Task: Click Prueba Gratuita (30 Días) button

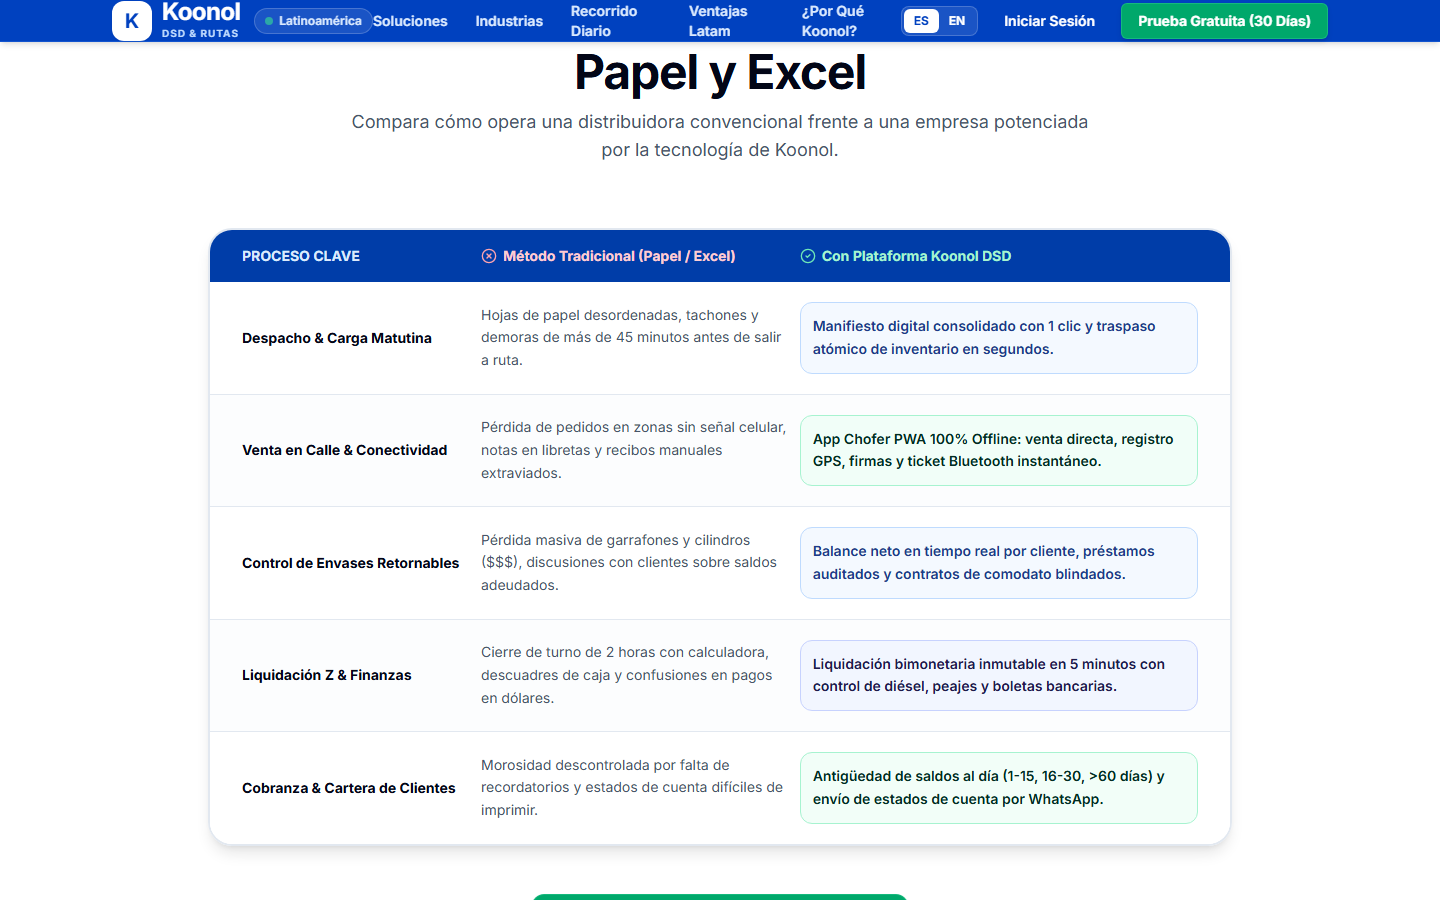Action: (1224, 21)
